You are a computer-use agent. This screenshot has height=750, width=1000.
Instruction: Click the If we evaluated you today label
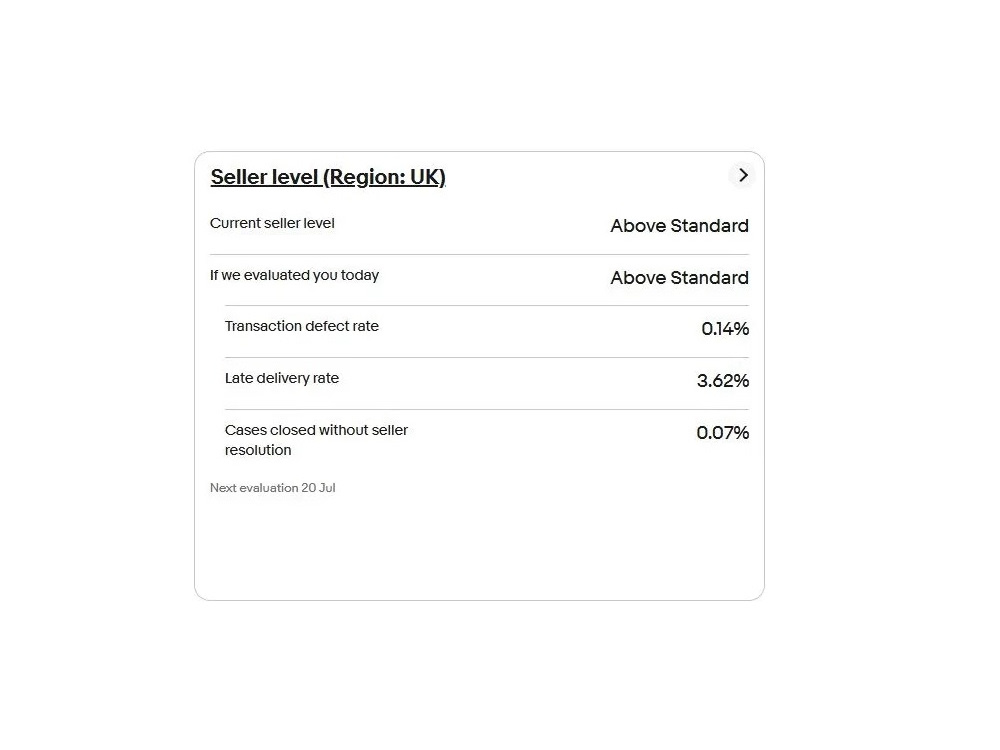click(294, 276)
